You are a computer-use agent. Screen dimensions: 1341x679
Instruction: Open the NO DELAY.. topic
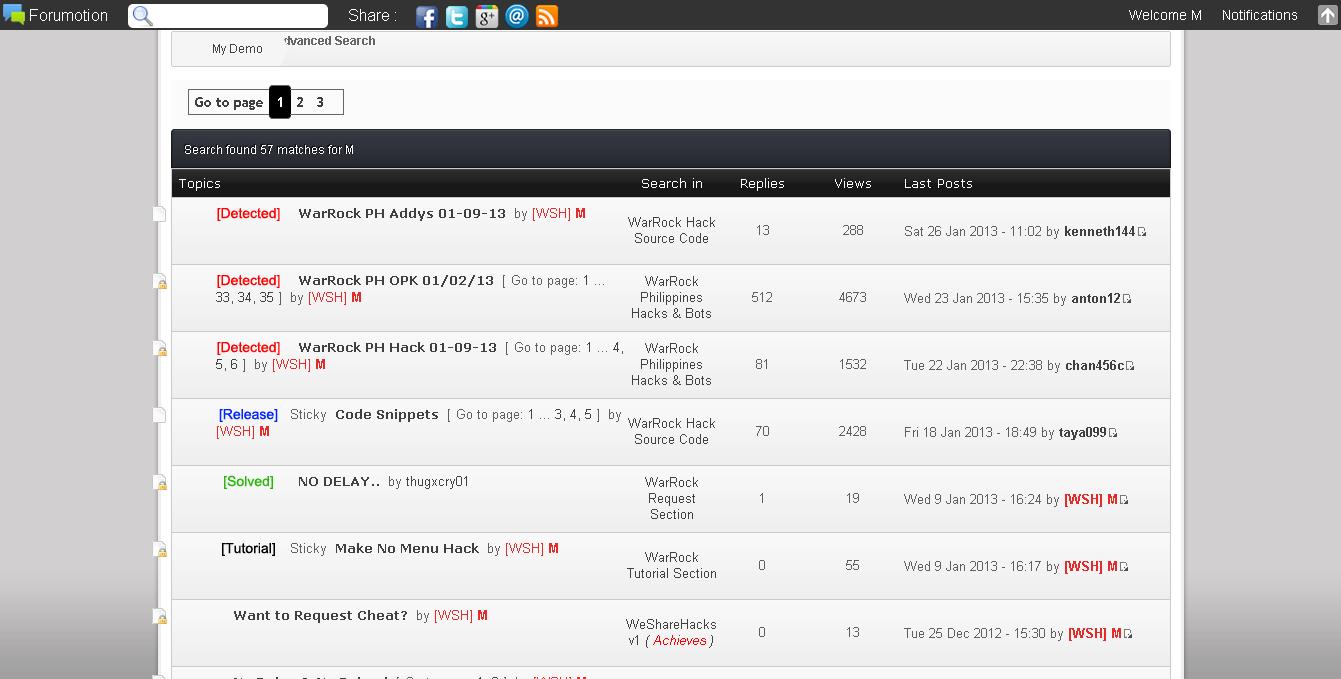point(339,482)
